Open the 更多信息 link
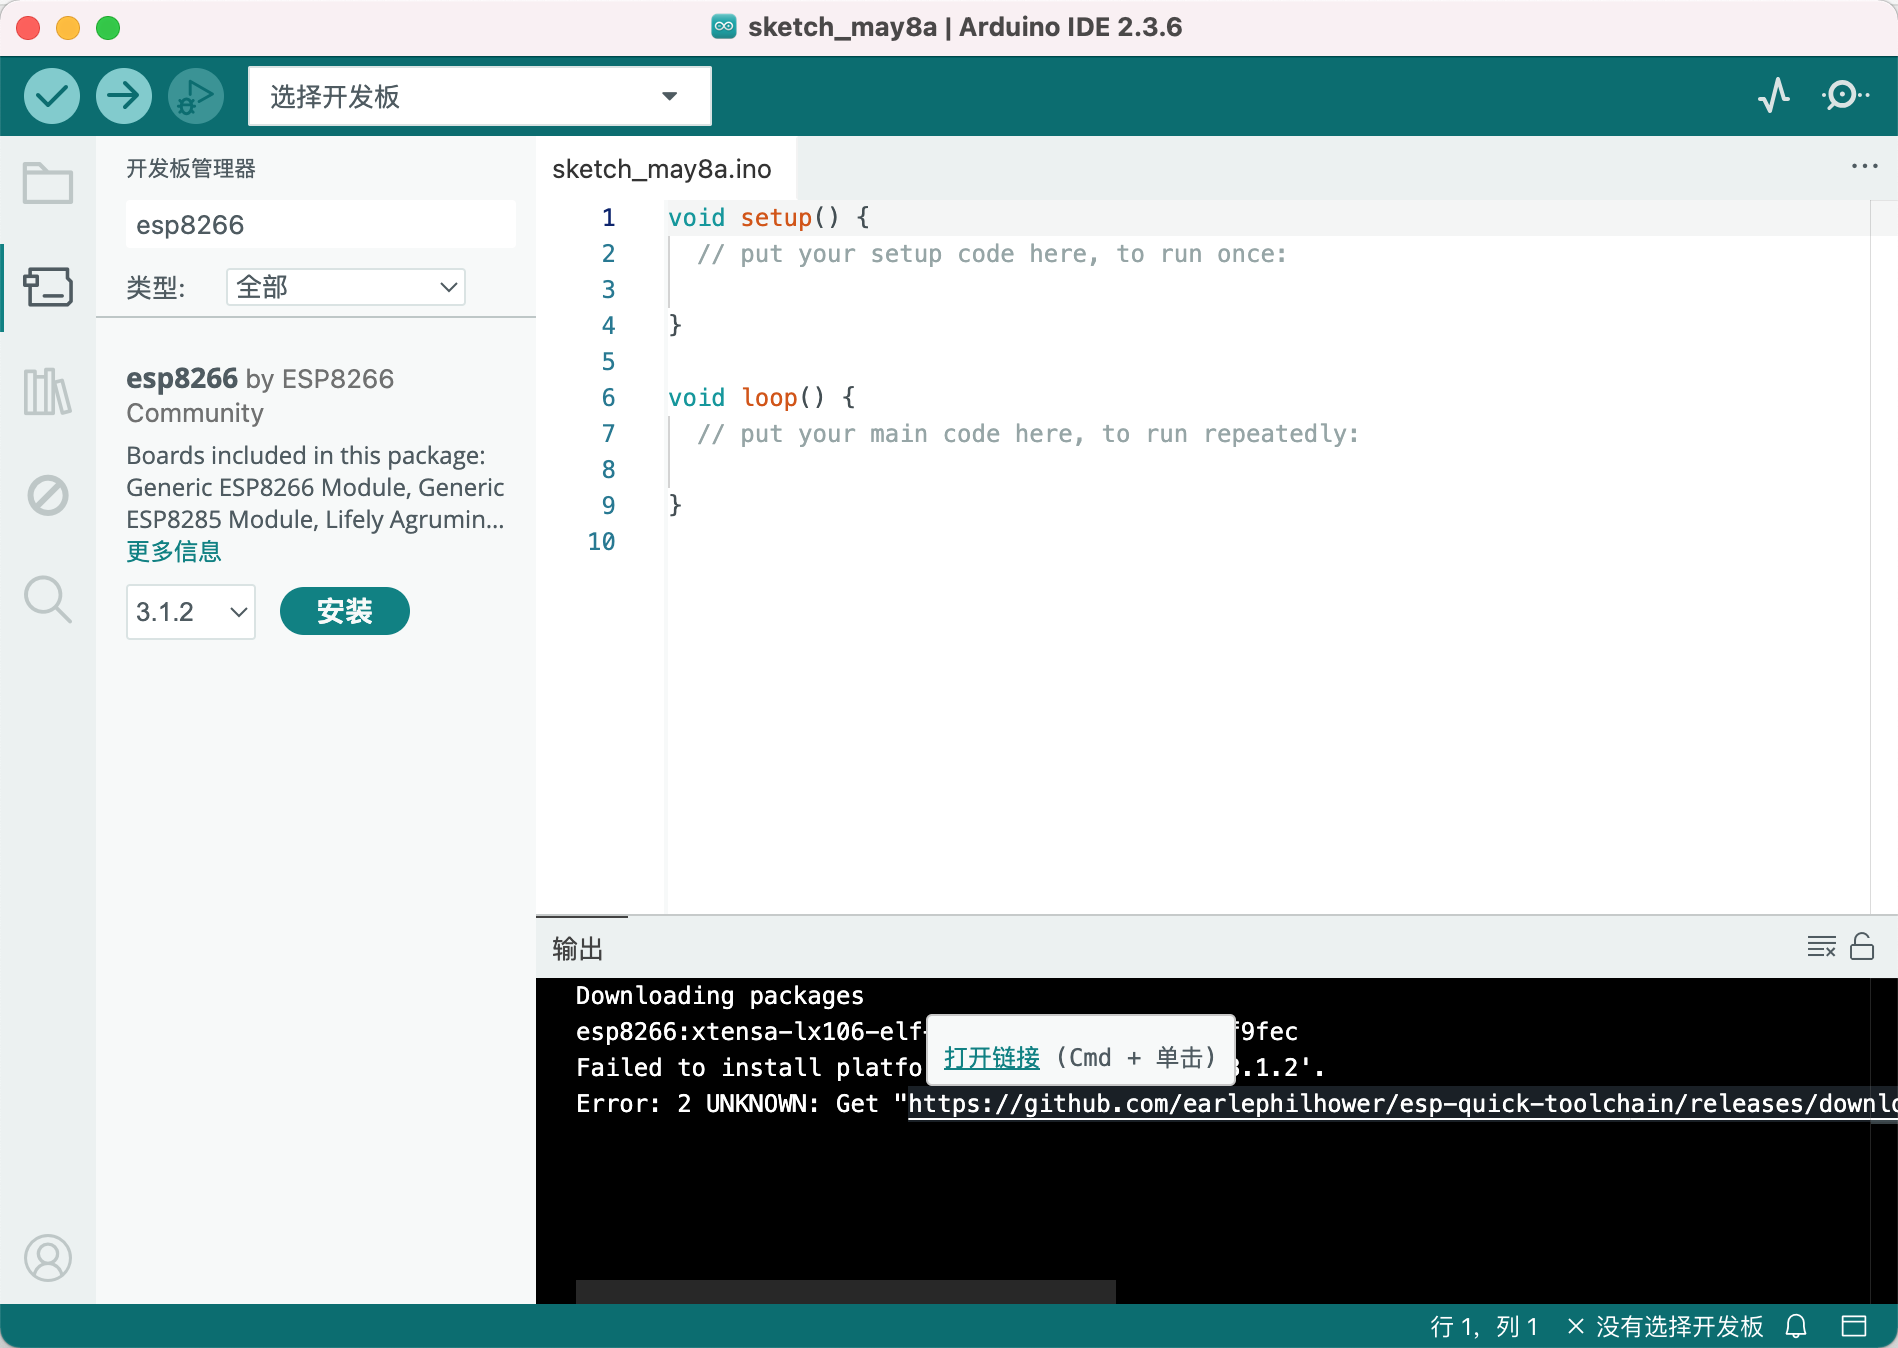Image resolution: width=1898 pixels, height=1348 pixels. click(174, 551)
